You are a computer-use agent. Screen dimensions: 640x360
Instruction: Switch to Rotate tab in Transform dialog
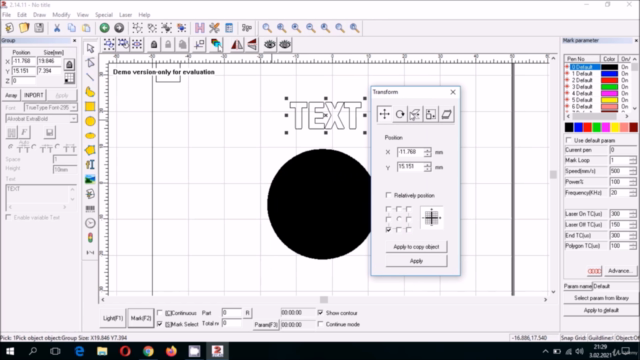tap(400, 114)
